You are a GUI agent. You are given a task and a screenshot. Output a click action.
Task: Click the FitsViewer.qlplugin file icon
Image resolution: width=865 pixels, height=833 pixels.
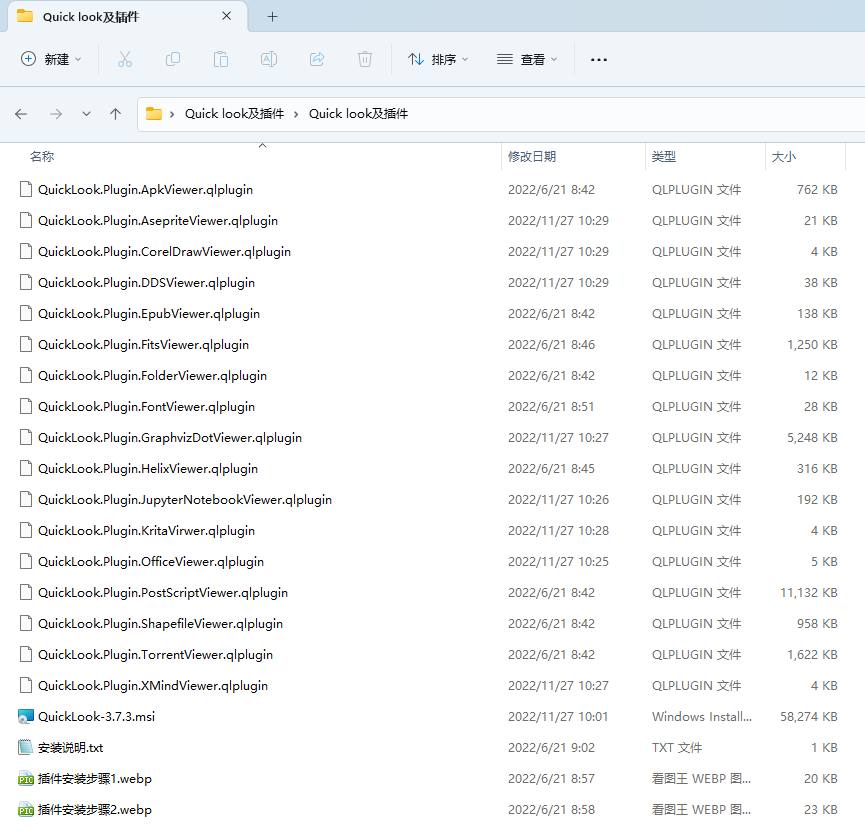[25, 344]
